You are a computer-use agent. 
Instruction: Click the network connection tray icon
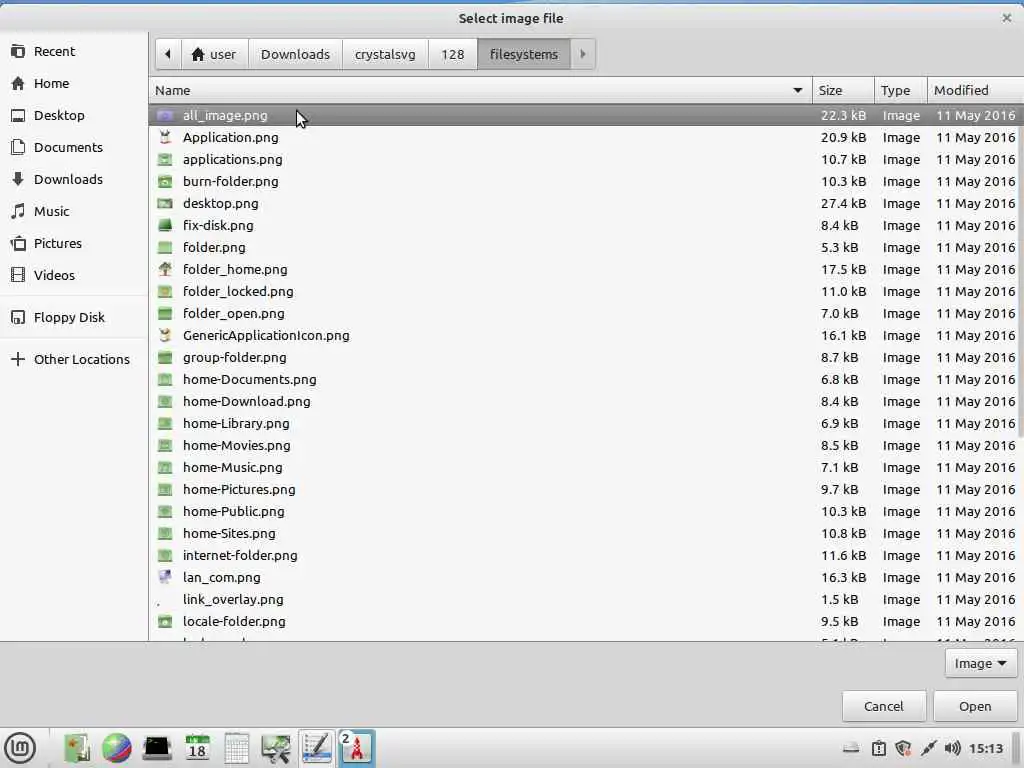click(928, 748)
